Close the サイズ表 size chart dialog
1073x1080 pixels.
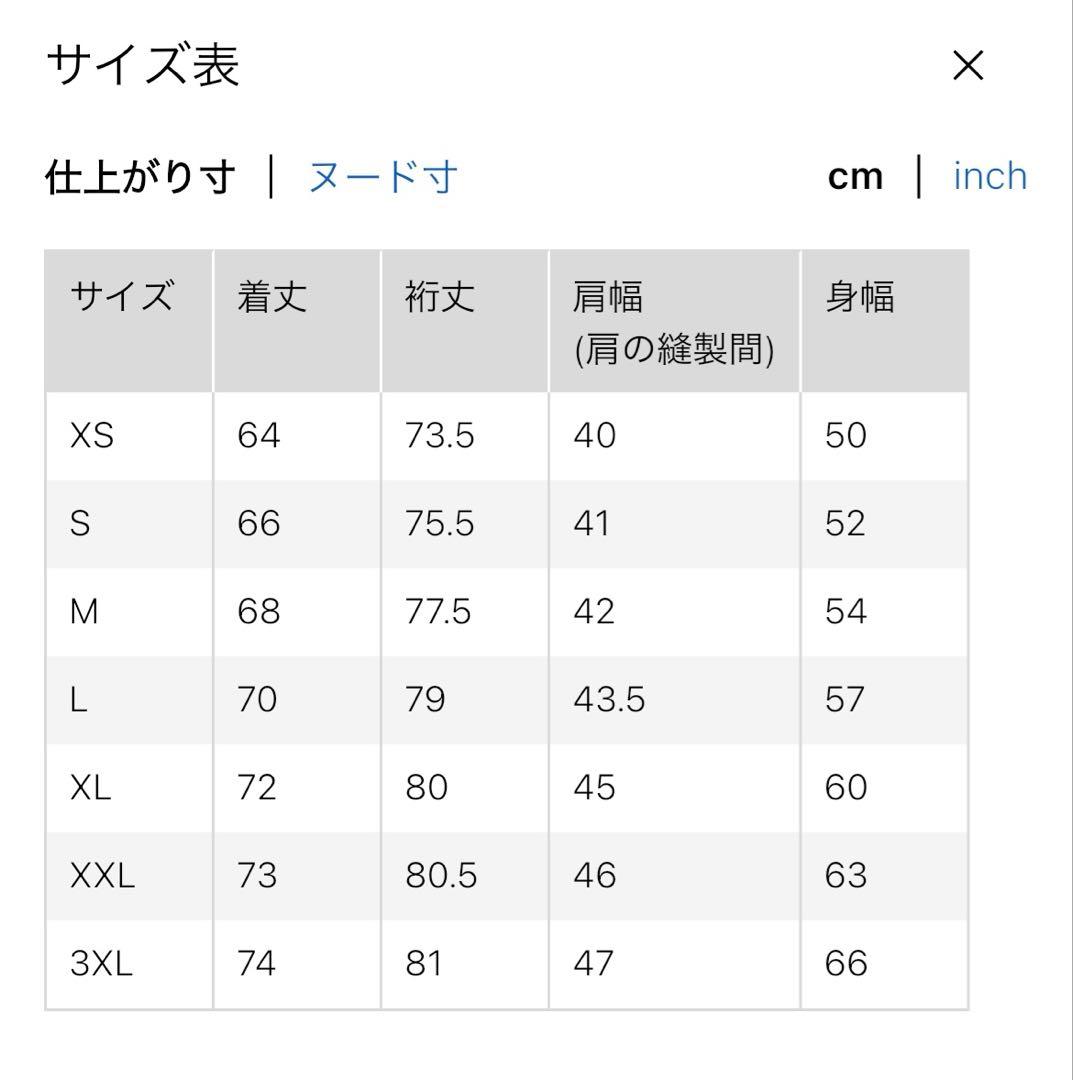click(x=968, y=65)
